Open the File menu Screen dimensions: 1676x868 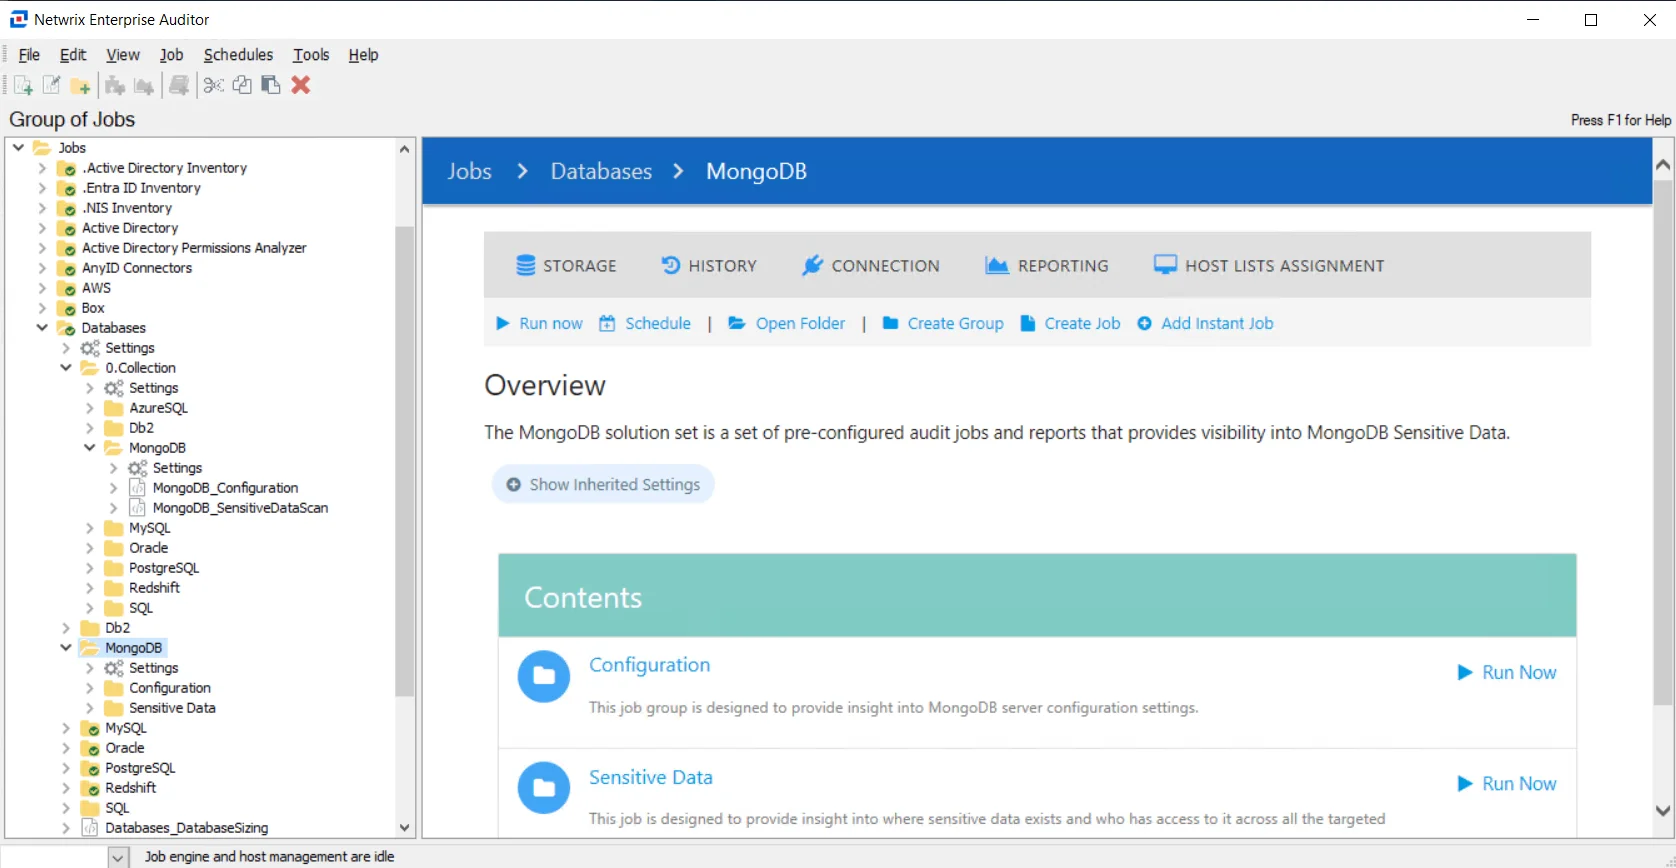(x=29, y=55)
